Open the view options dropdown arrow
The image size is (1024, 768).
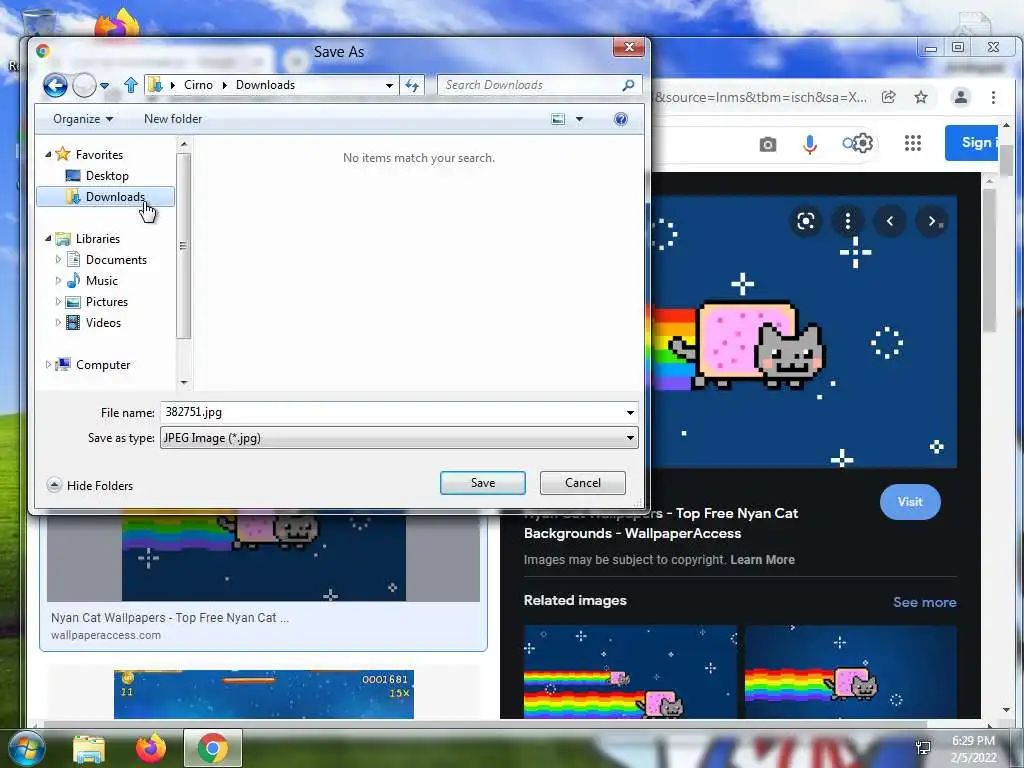[x=579, y=120]
